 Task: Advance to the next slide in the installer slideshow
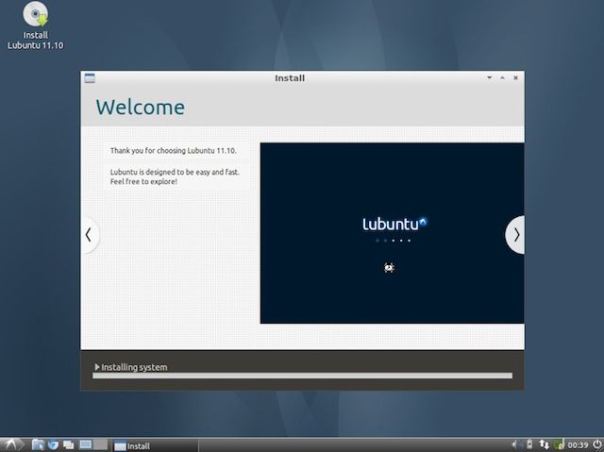[x=516, y=235]
